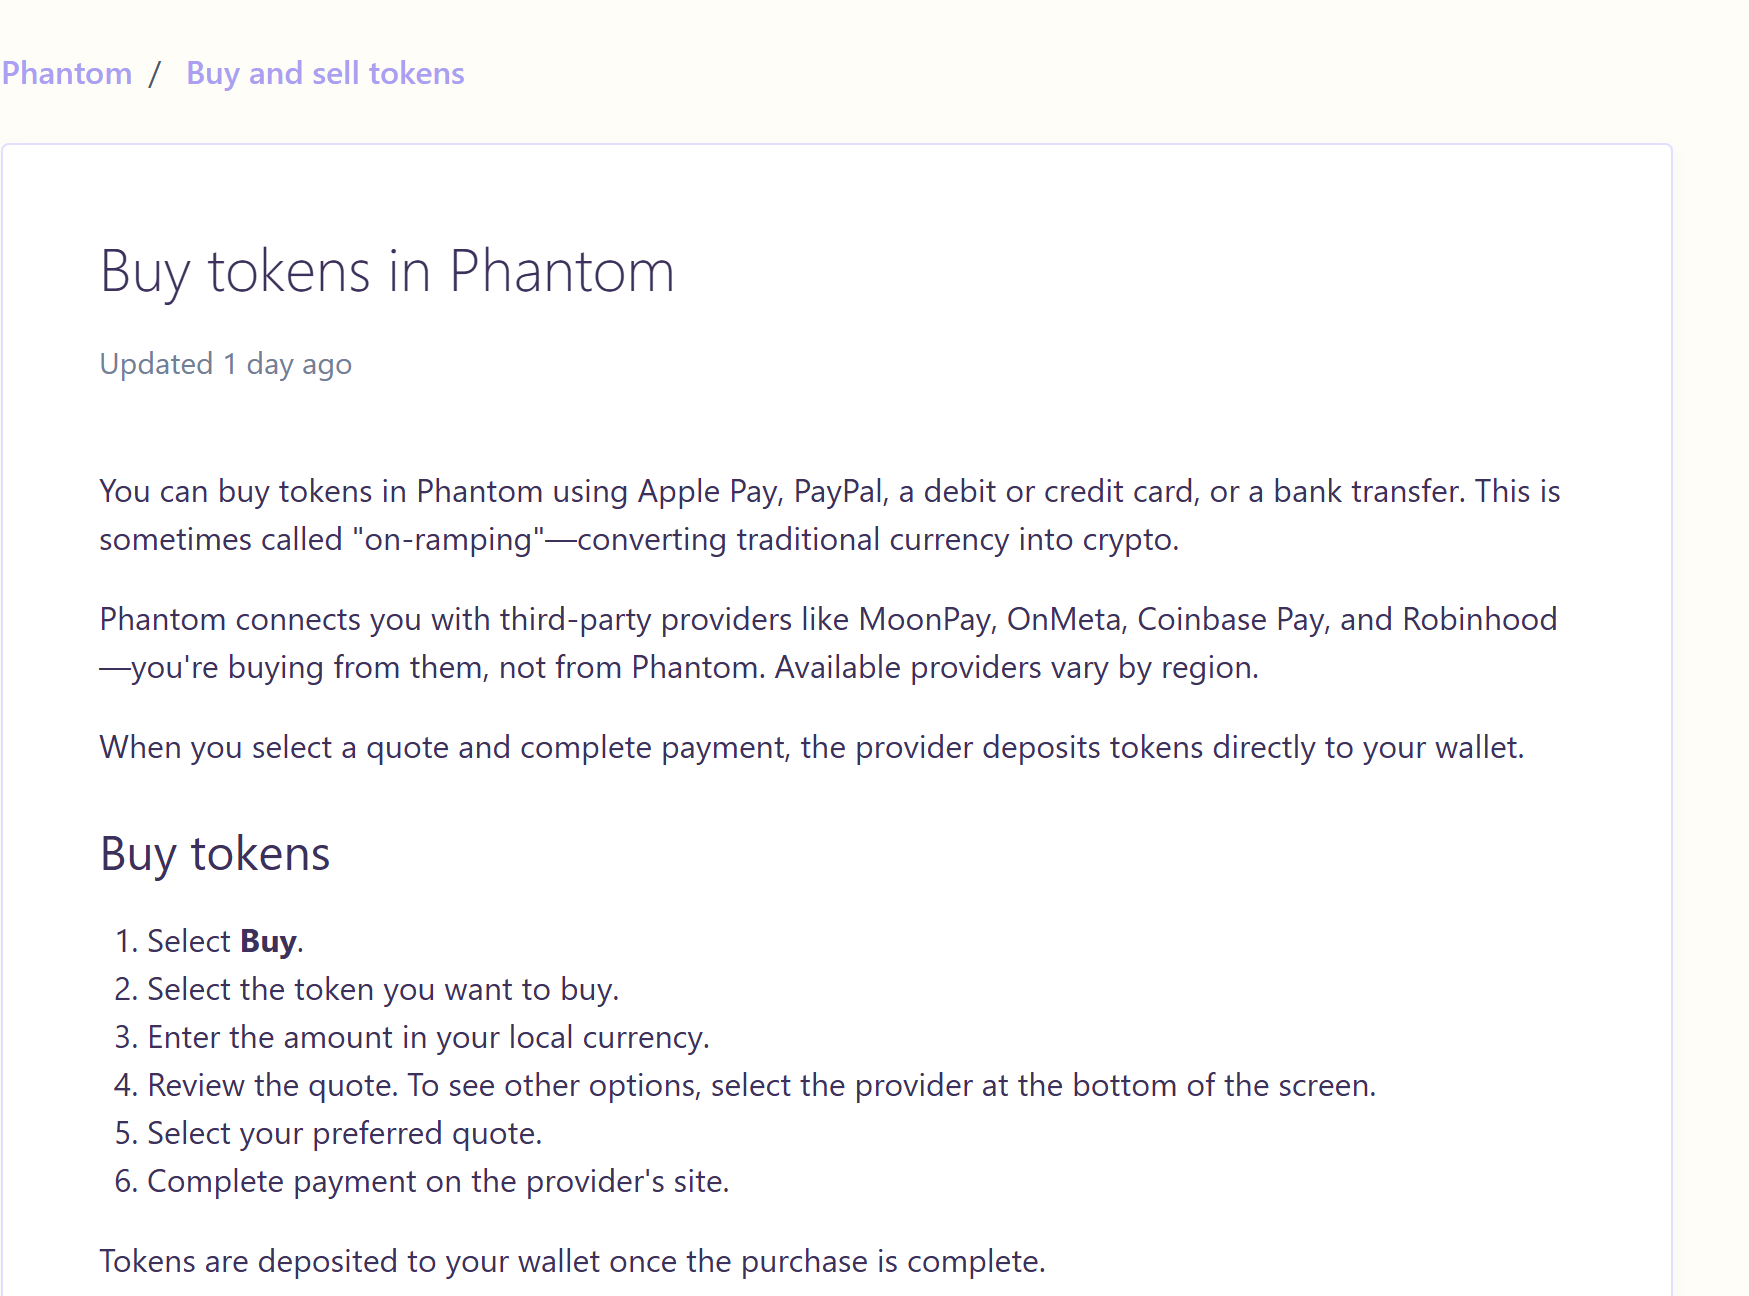Go to Buy and sell tokens breadcrumb
Screen dimensions: 1749x1296
click(x=325, y=74)
